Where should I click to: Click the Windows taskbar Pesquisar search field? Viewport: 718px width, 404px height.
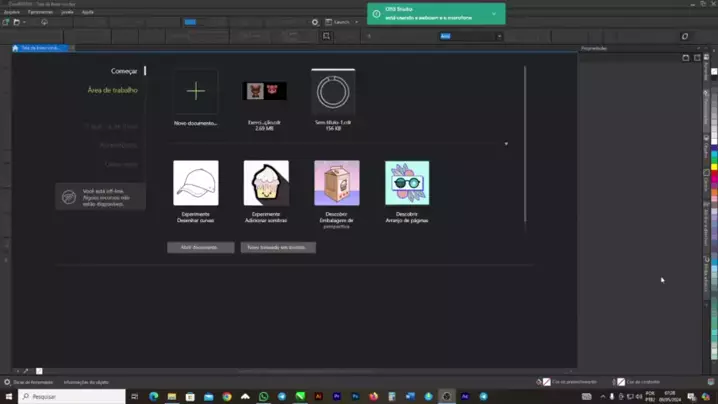(72, 397)
